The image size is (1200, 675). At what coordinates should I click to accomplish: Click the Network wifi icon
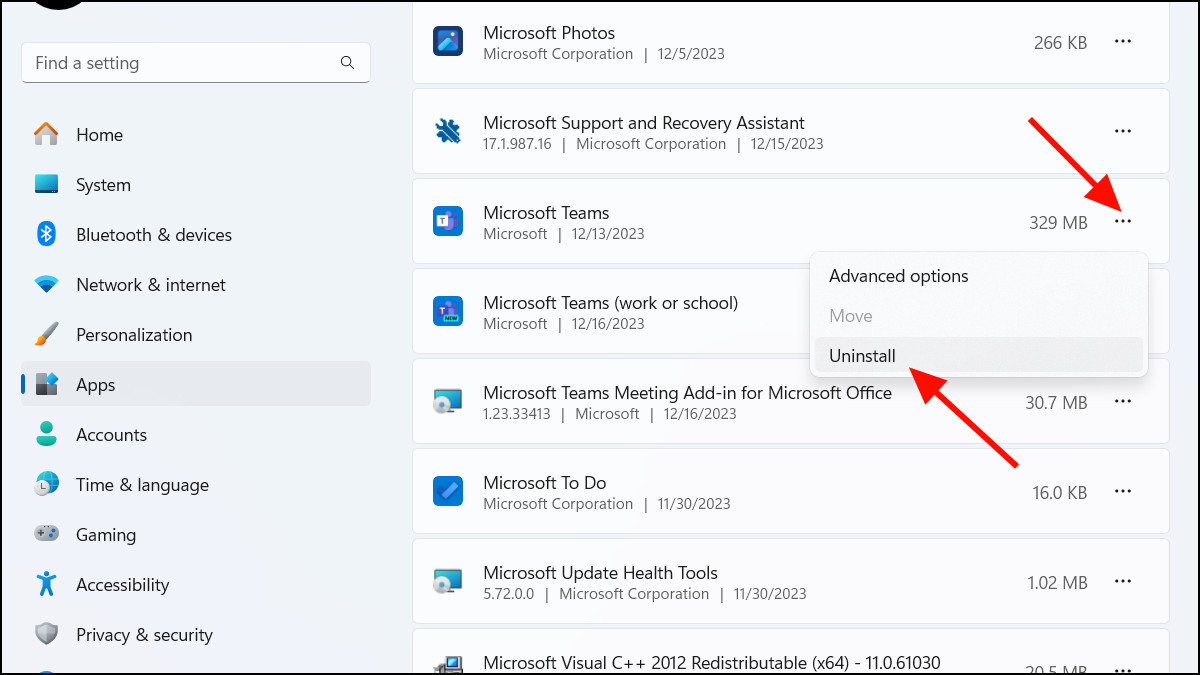click(46, 285)
